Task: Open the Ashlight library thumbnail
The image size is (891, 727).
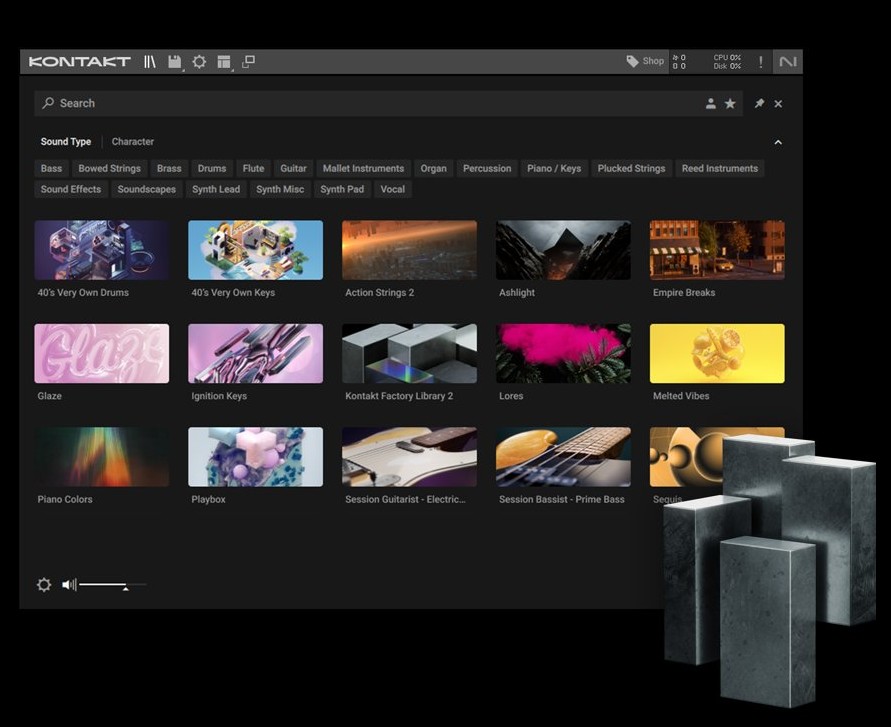Action: click(x=563, y=250)
